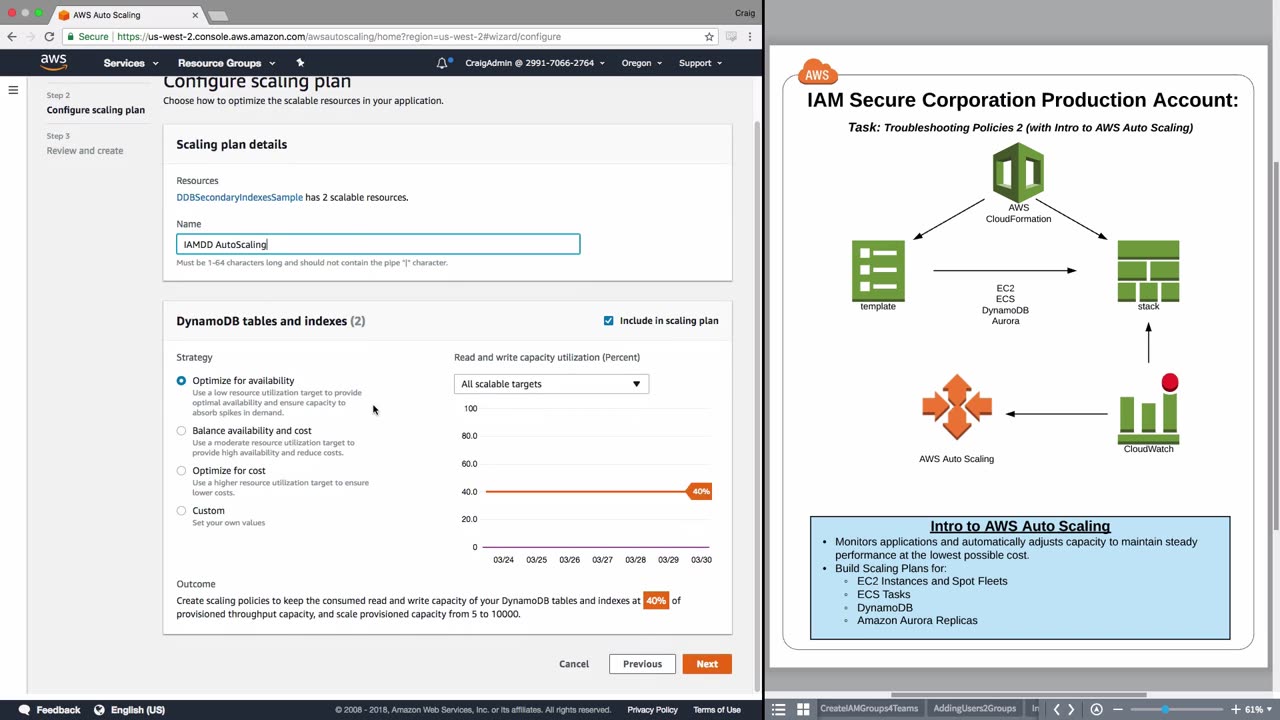1280x720 pixels.
Task: Select Optimize for cost strategy
Action: 181,471
